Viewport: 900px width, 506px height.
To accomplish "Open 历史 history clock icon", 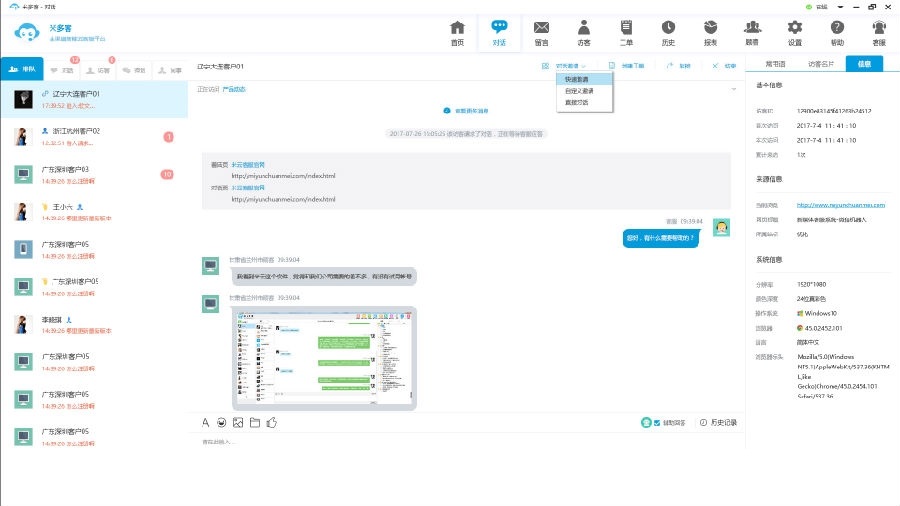I will pyautogui.click(x=668, y=32).
